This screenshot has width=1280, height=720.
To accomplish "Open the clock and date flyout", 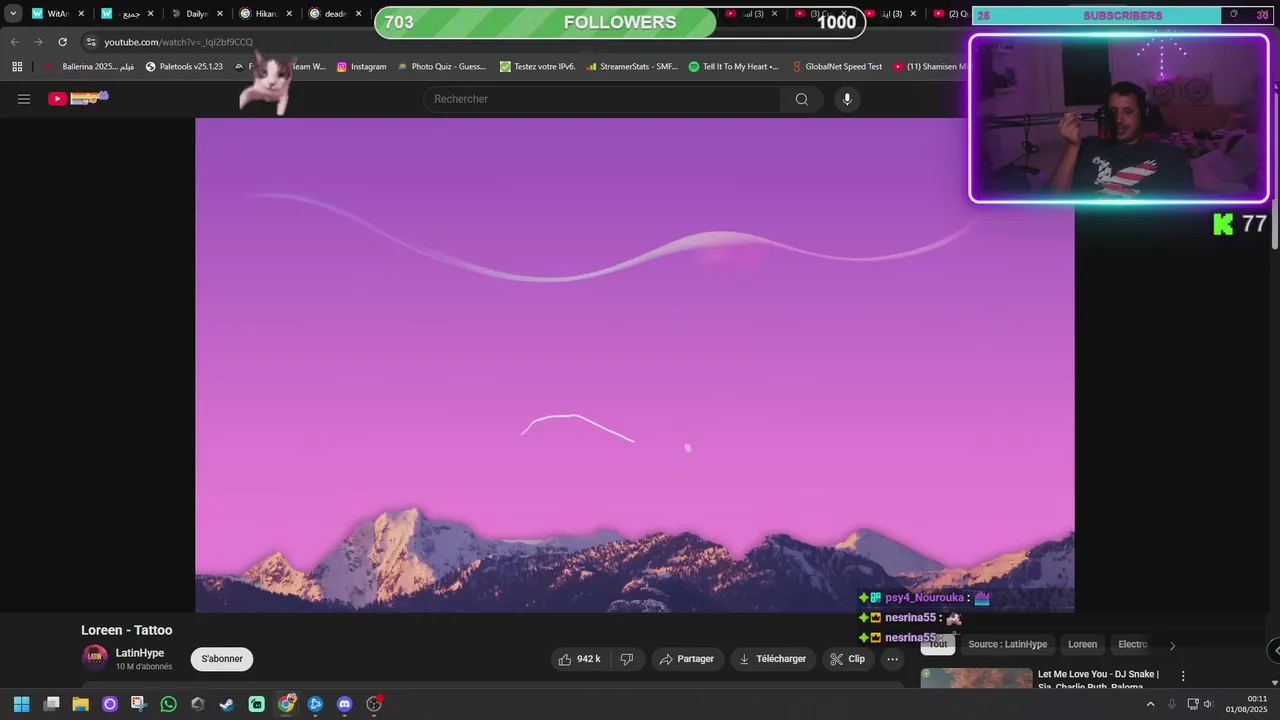I will pos(1247,704).
